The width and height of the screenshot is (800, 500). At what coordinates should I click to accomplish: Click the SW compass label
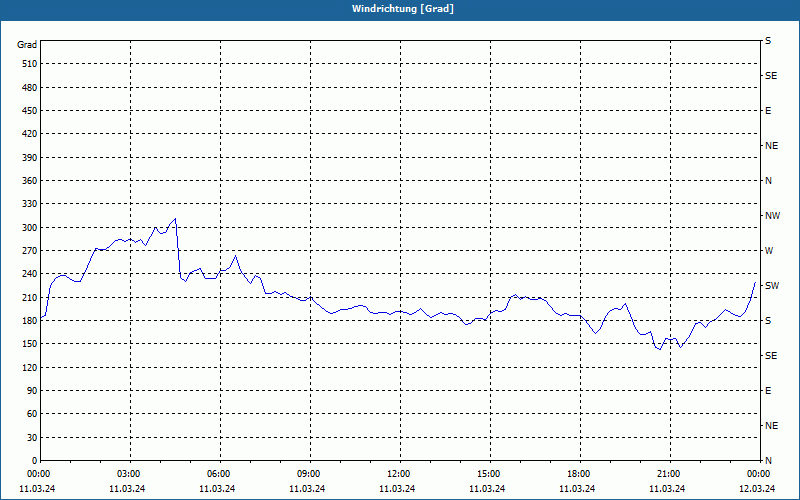[x=772, y=286]
